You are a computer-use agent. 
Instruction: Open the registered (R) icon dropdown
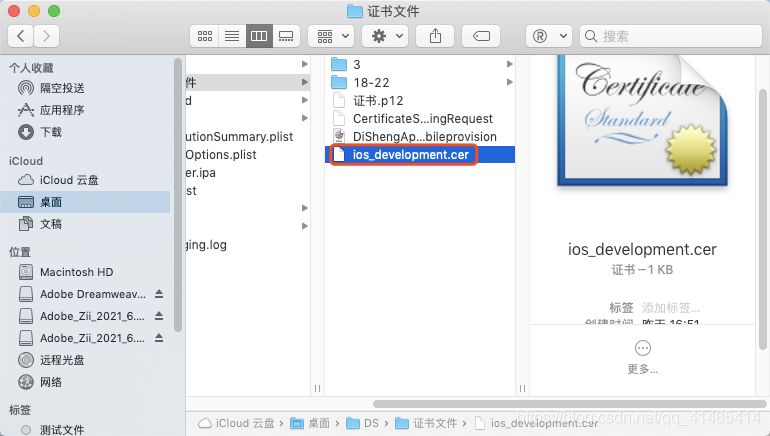point(549,36)
